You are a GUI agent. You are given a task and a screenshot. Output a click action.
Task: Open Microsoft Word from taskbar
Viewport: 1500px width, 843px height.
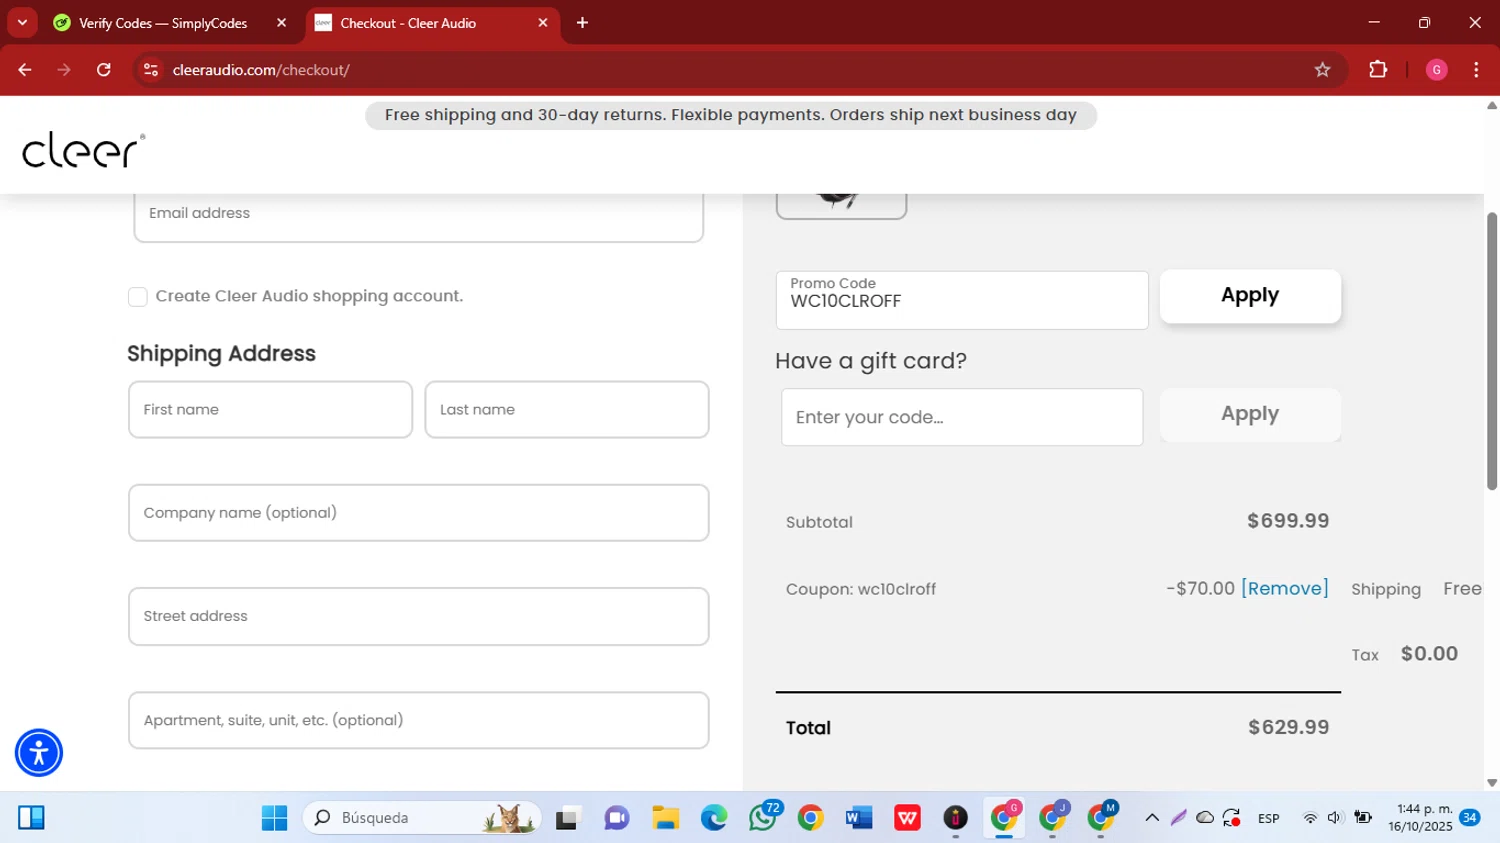click(x=859, y=818)
